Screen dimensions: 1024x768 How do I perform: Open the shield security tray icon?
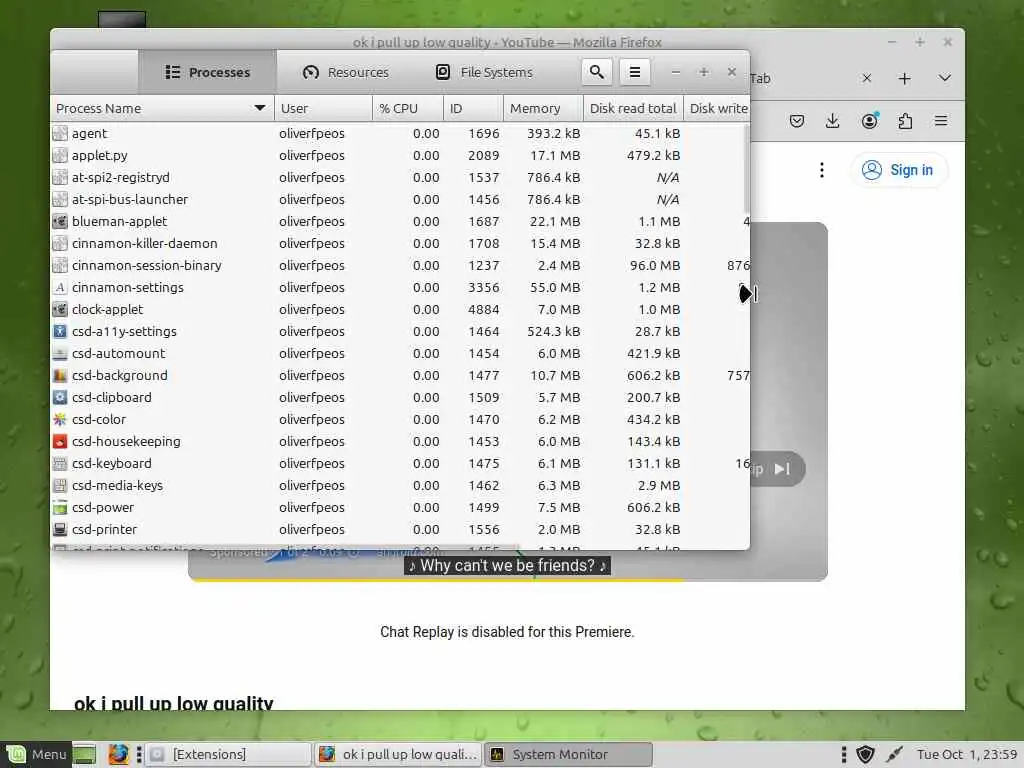pos(865,754)
